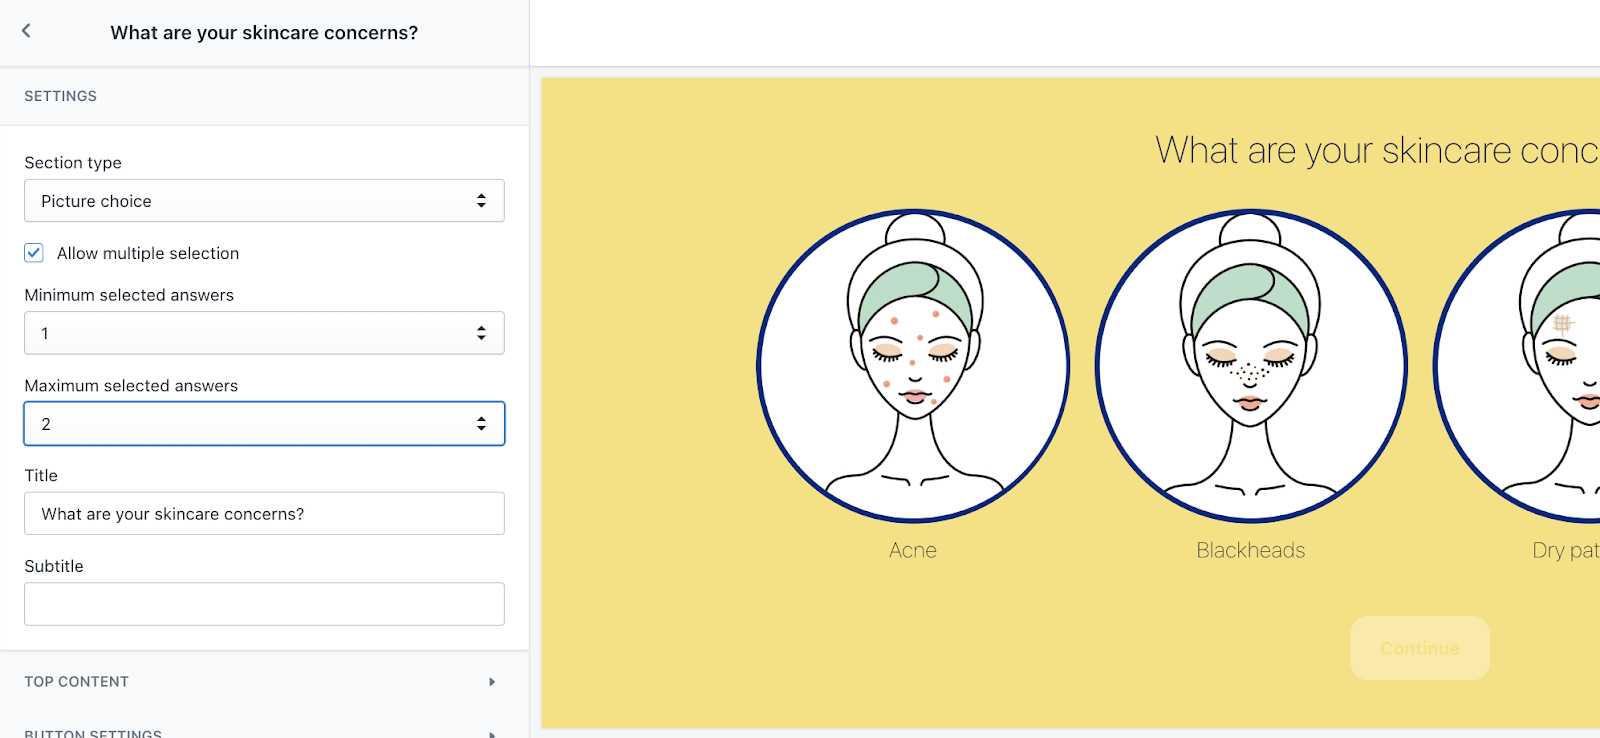Viewport: 1600px width, 738px height.
Task: Select the Acne face illustration
Action: (x=913, y=366)
